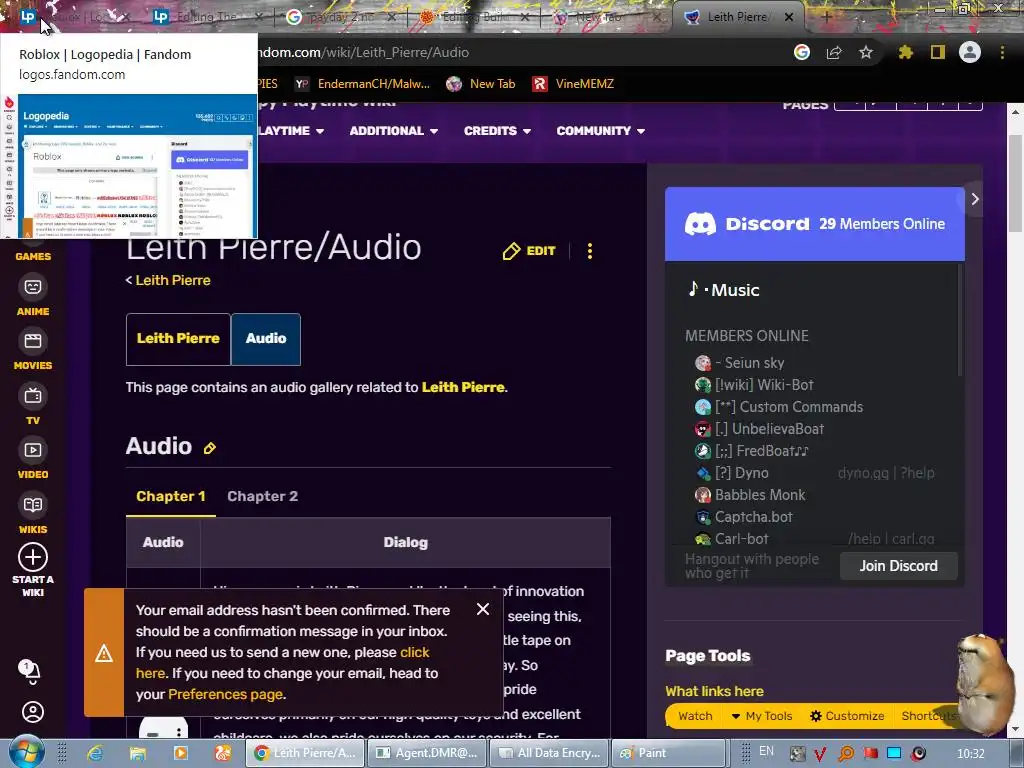Collapse the right rail with the arrow
Screen dimensions: 1024x768
click(974, 199)
